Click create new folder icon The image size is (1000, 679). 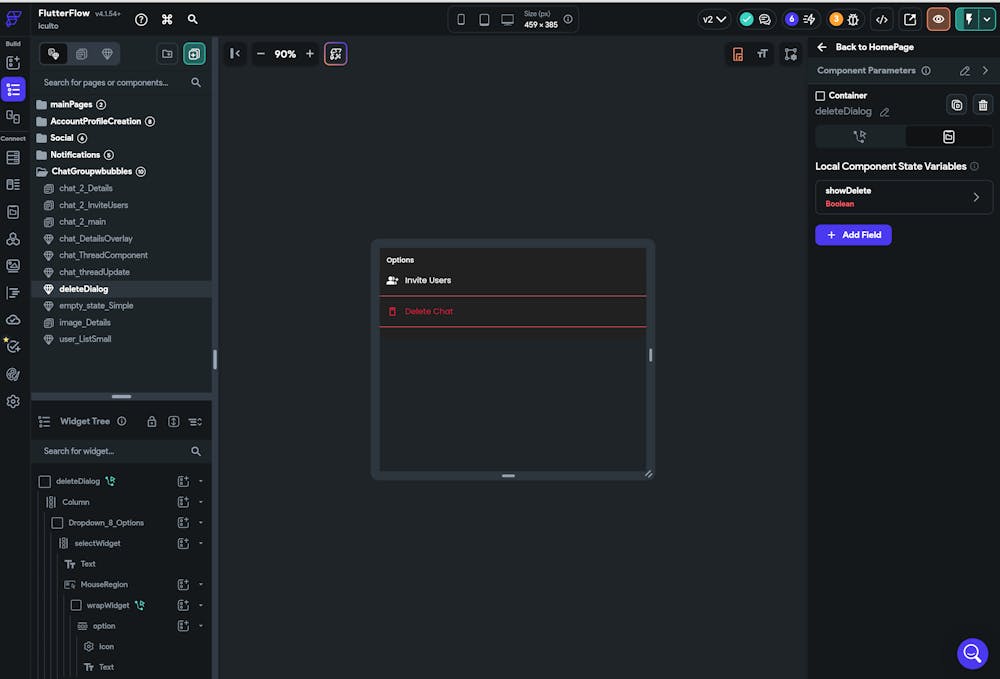(167, 54)
